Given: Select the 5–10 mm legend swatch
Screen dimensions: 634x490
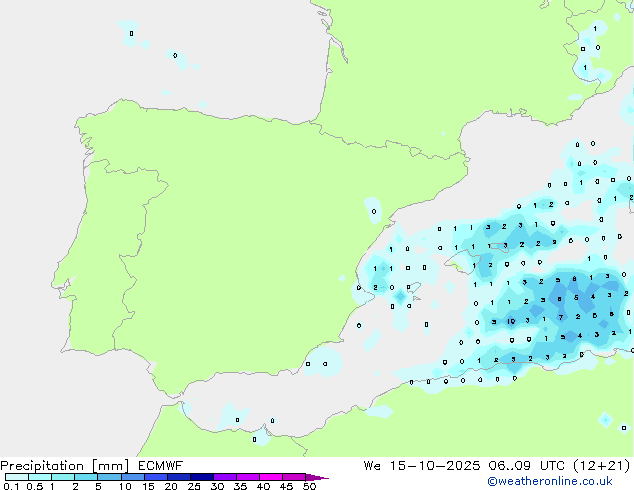Looking at the screenshot, I should [109, 477].
